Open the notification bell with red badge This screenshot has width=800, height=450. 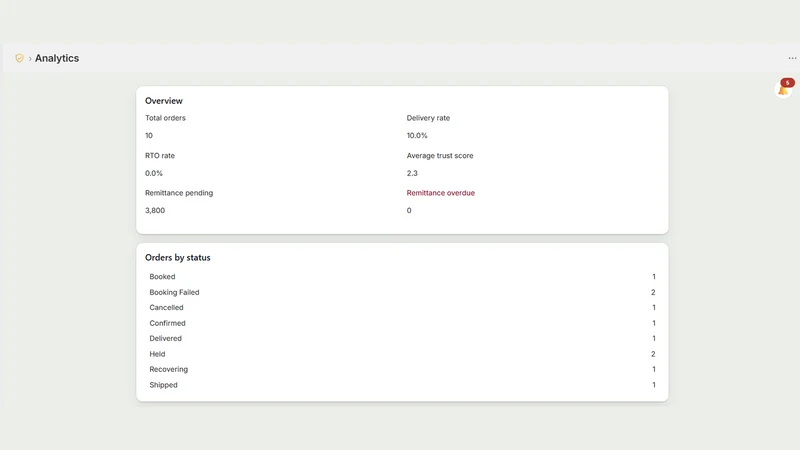(x=784, y=89)
